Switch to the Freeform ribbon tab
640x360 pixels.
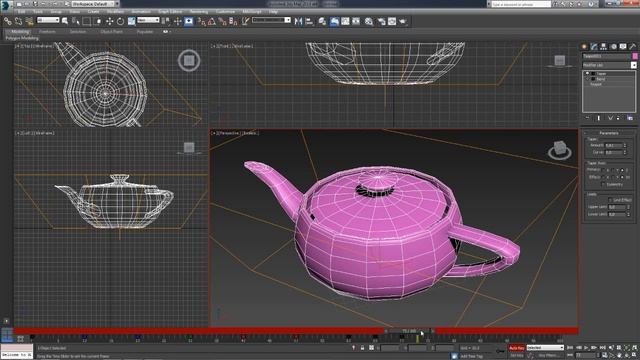47,32
